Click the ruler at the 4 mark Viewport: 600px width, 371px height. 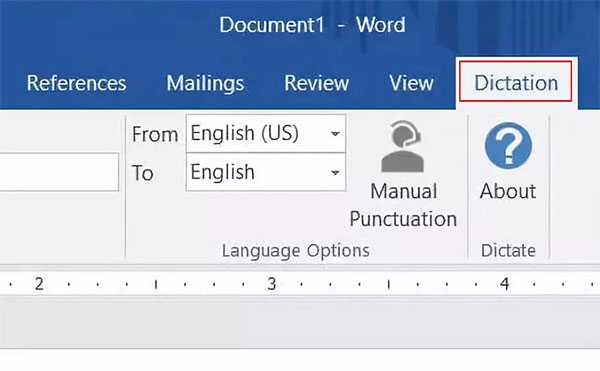pos(504,284)
